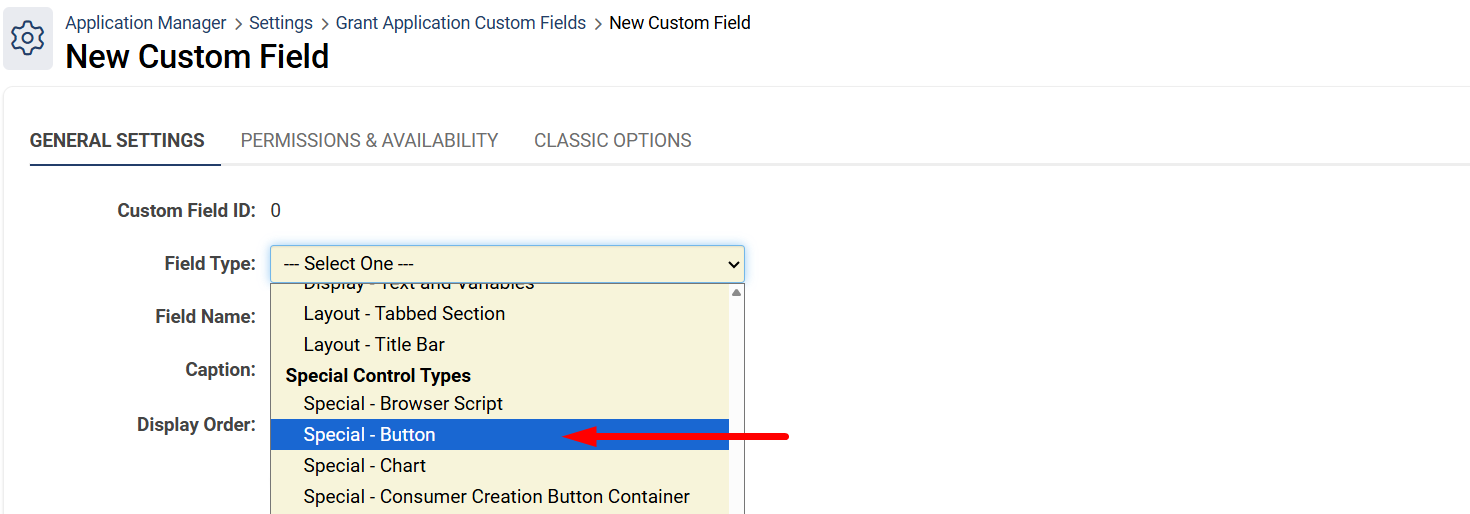
Task: Click the settings gear icon
Action: coord(28,39)
